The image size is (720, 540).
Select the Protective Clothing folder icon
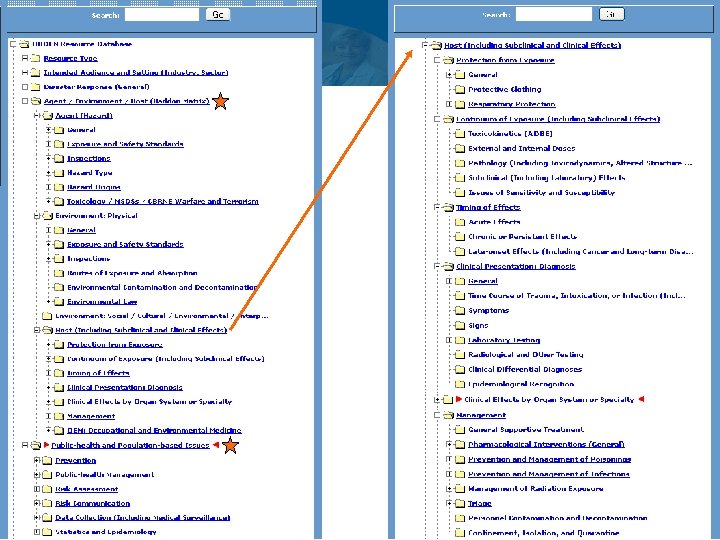point(460,89)
